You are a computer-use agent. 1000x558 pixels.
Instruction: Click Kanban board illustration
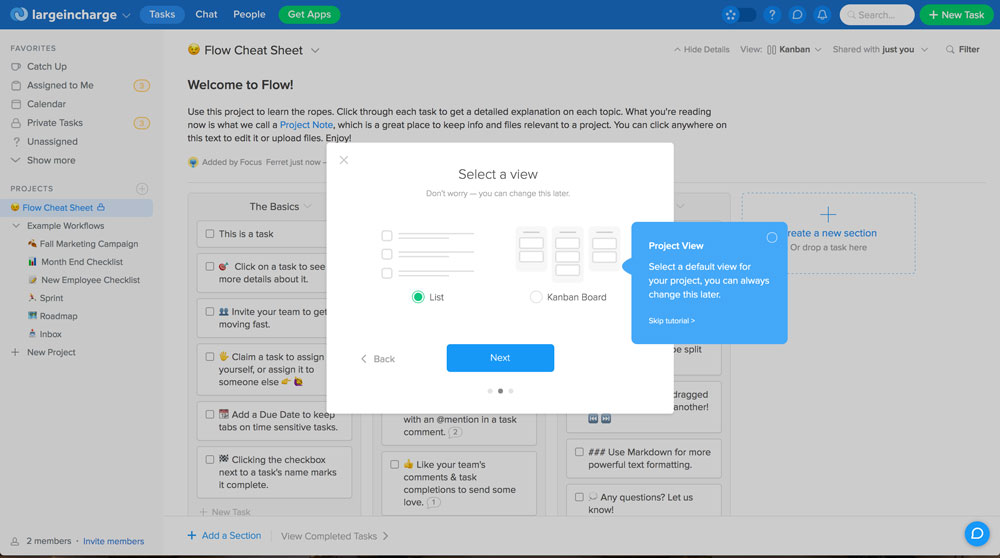[567, 254]
